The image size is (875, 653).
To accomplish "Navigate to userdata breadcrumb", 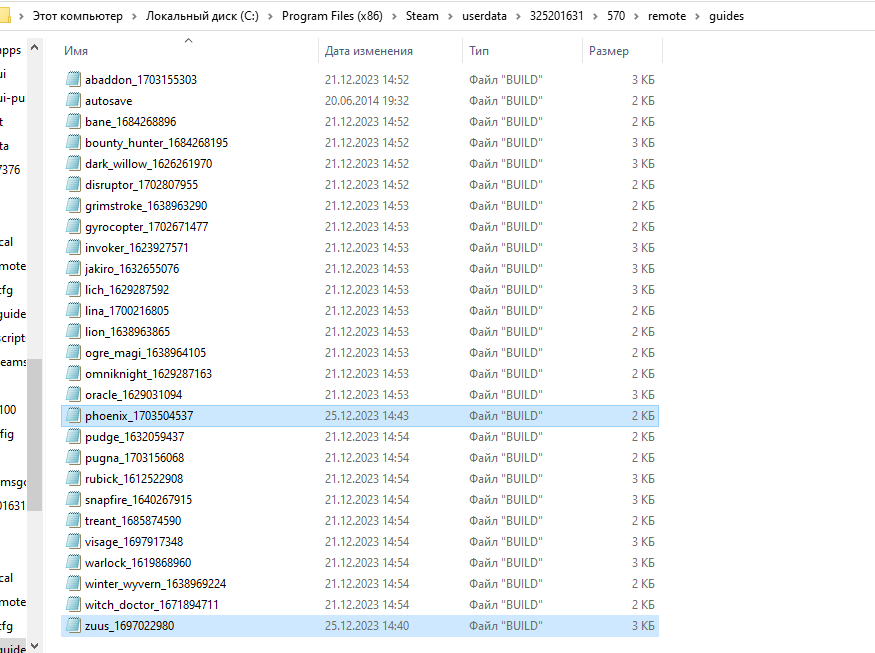I will [x=484, y=16].
